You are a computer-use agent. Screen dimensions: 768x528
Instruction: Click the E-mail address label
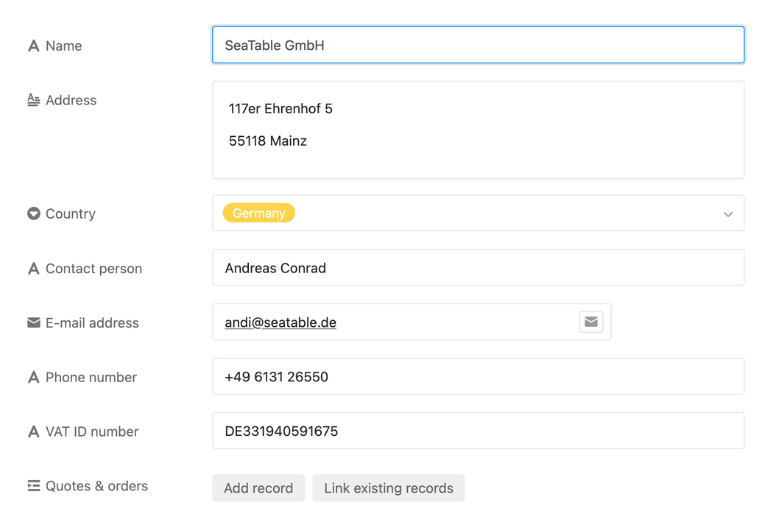coord(92,323)
